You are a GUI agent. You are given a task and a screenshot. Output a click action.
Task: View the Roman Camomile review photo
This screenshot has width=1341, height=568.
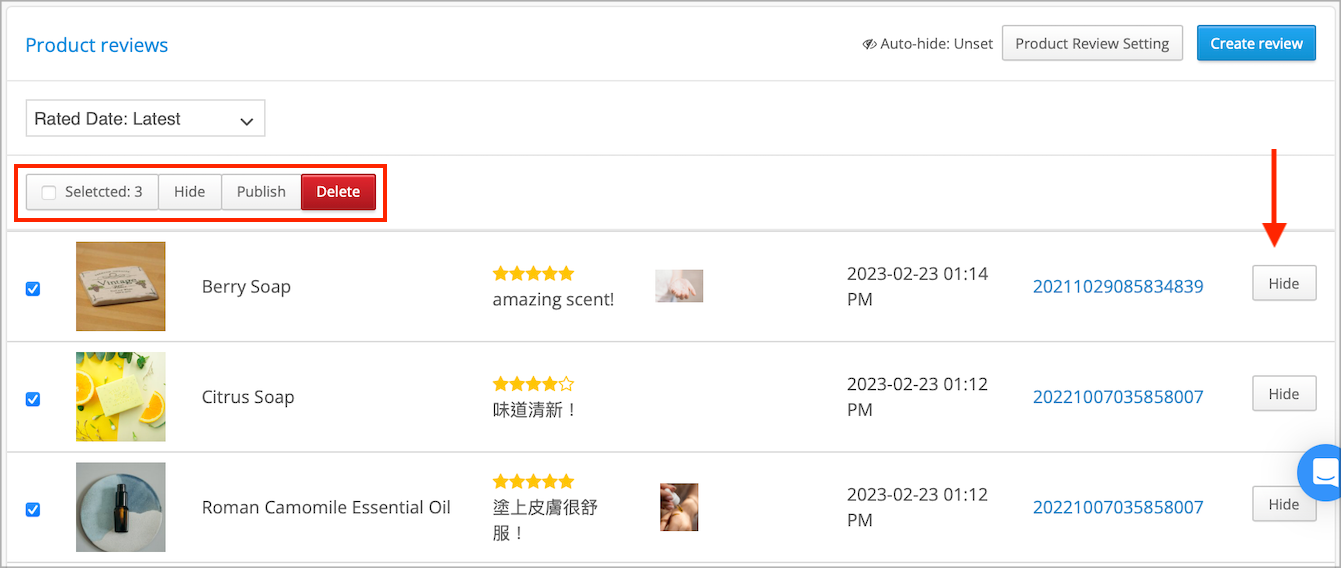(679, 507)
